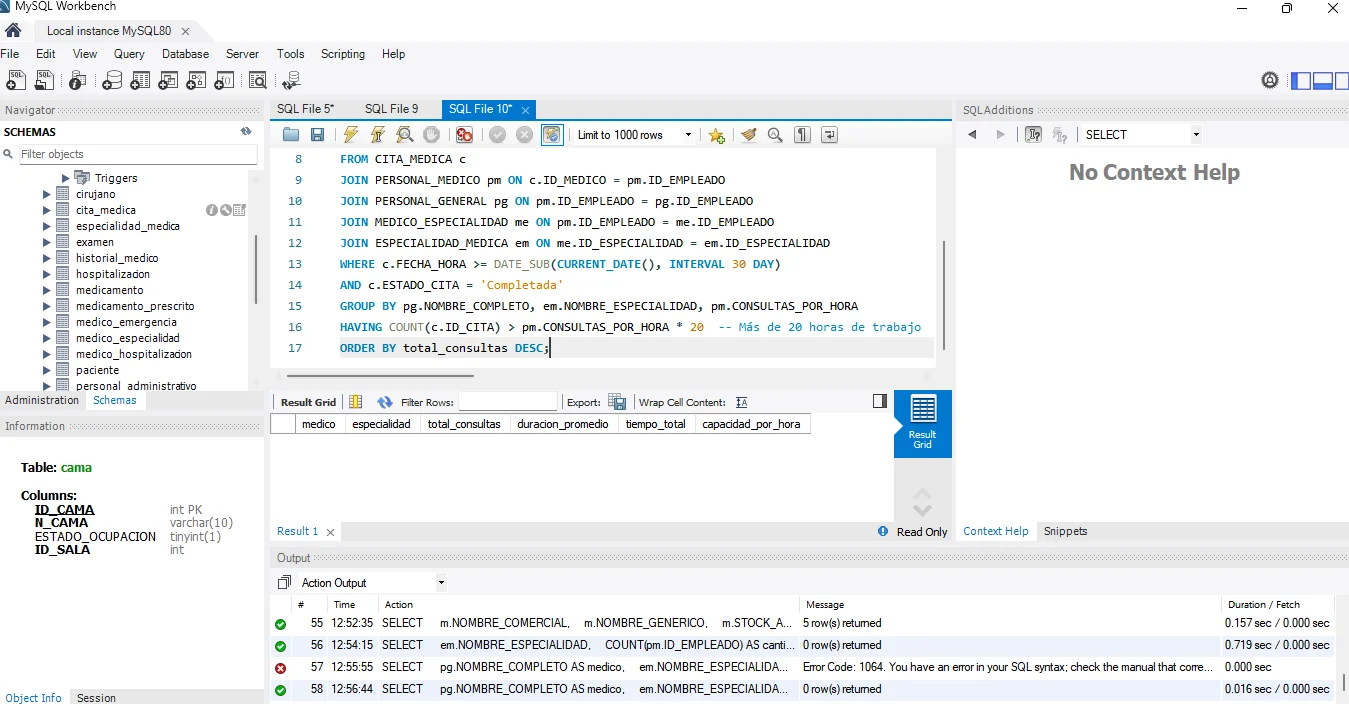Screen dimensions: 1349x704
Task: Toggle invisible characters display (pilcrow icon)
Action: point(802,135)
